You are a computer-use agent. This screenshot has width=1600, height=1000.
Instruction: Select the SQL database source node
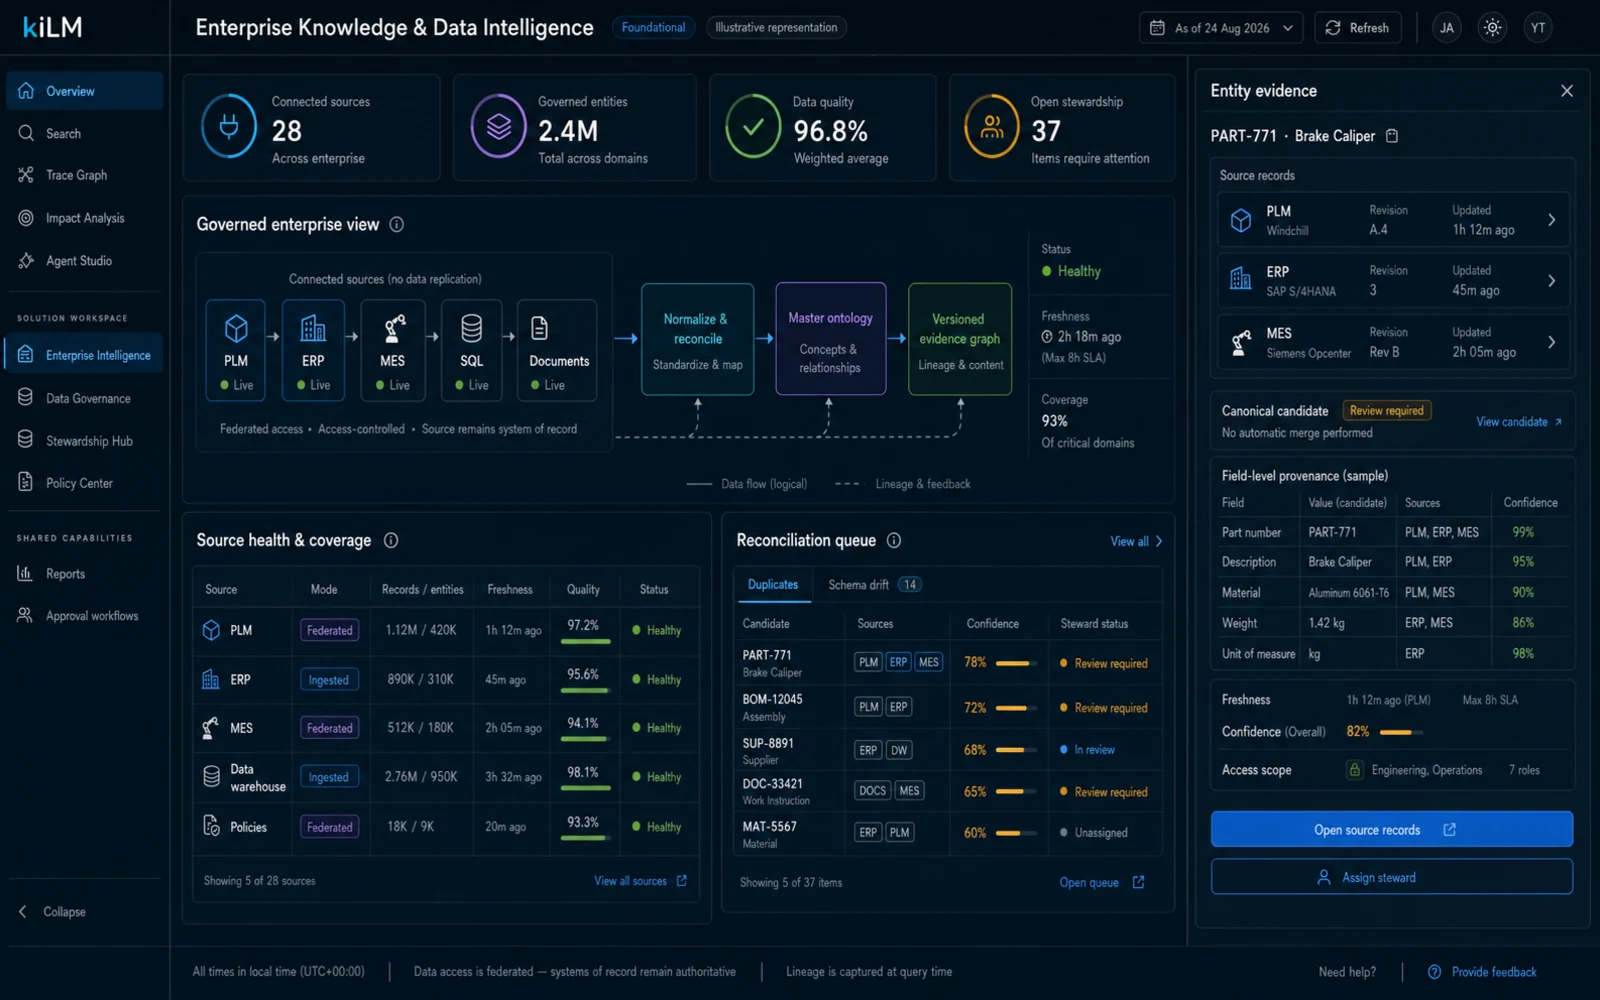click(x=471, y=350)
